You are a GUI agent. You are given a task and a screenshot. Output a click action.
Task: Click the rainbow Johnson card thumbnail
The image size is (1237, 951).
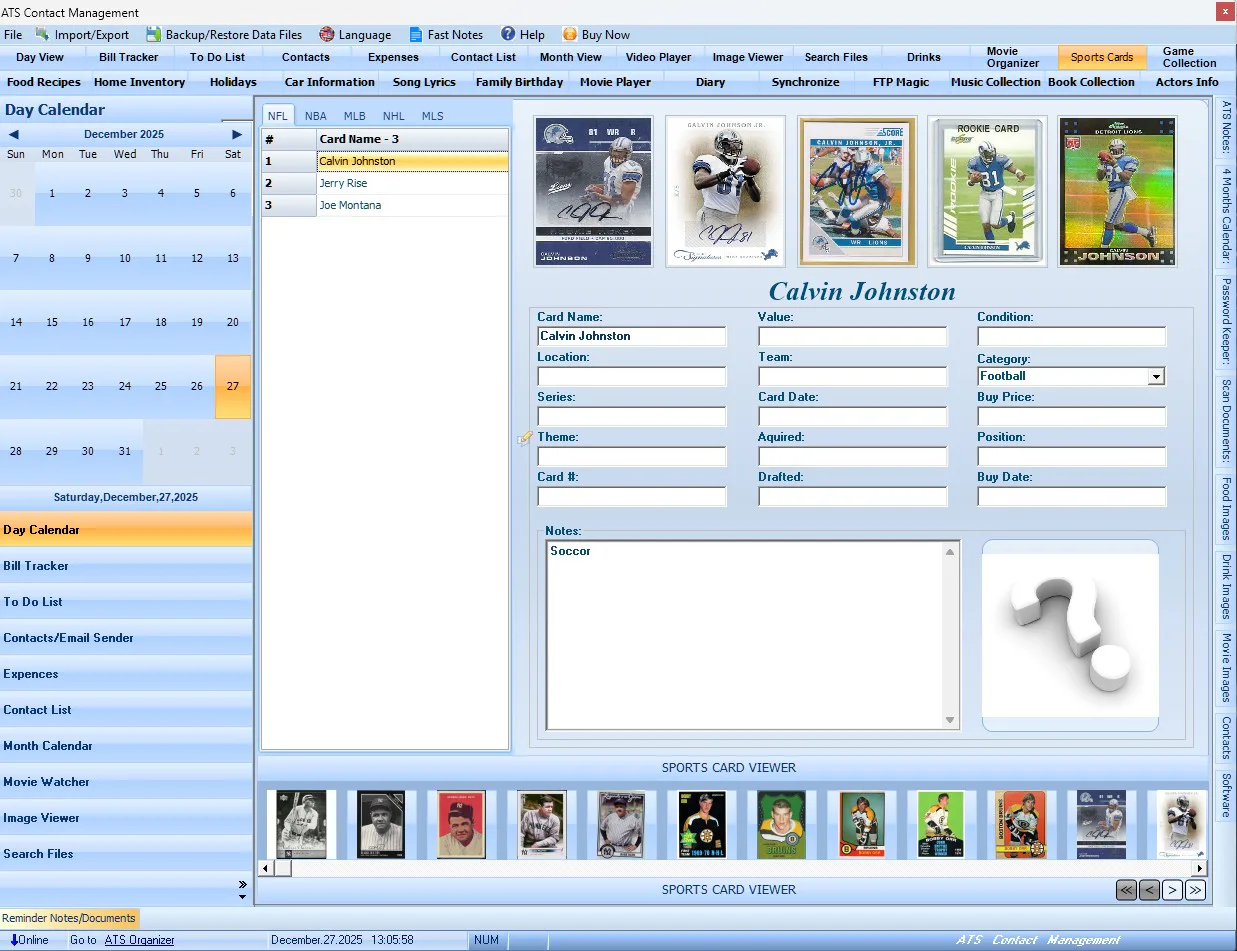(1117, 191)
